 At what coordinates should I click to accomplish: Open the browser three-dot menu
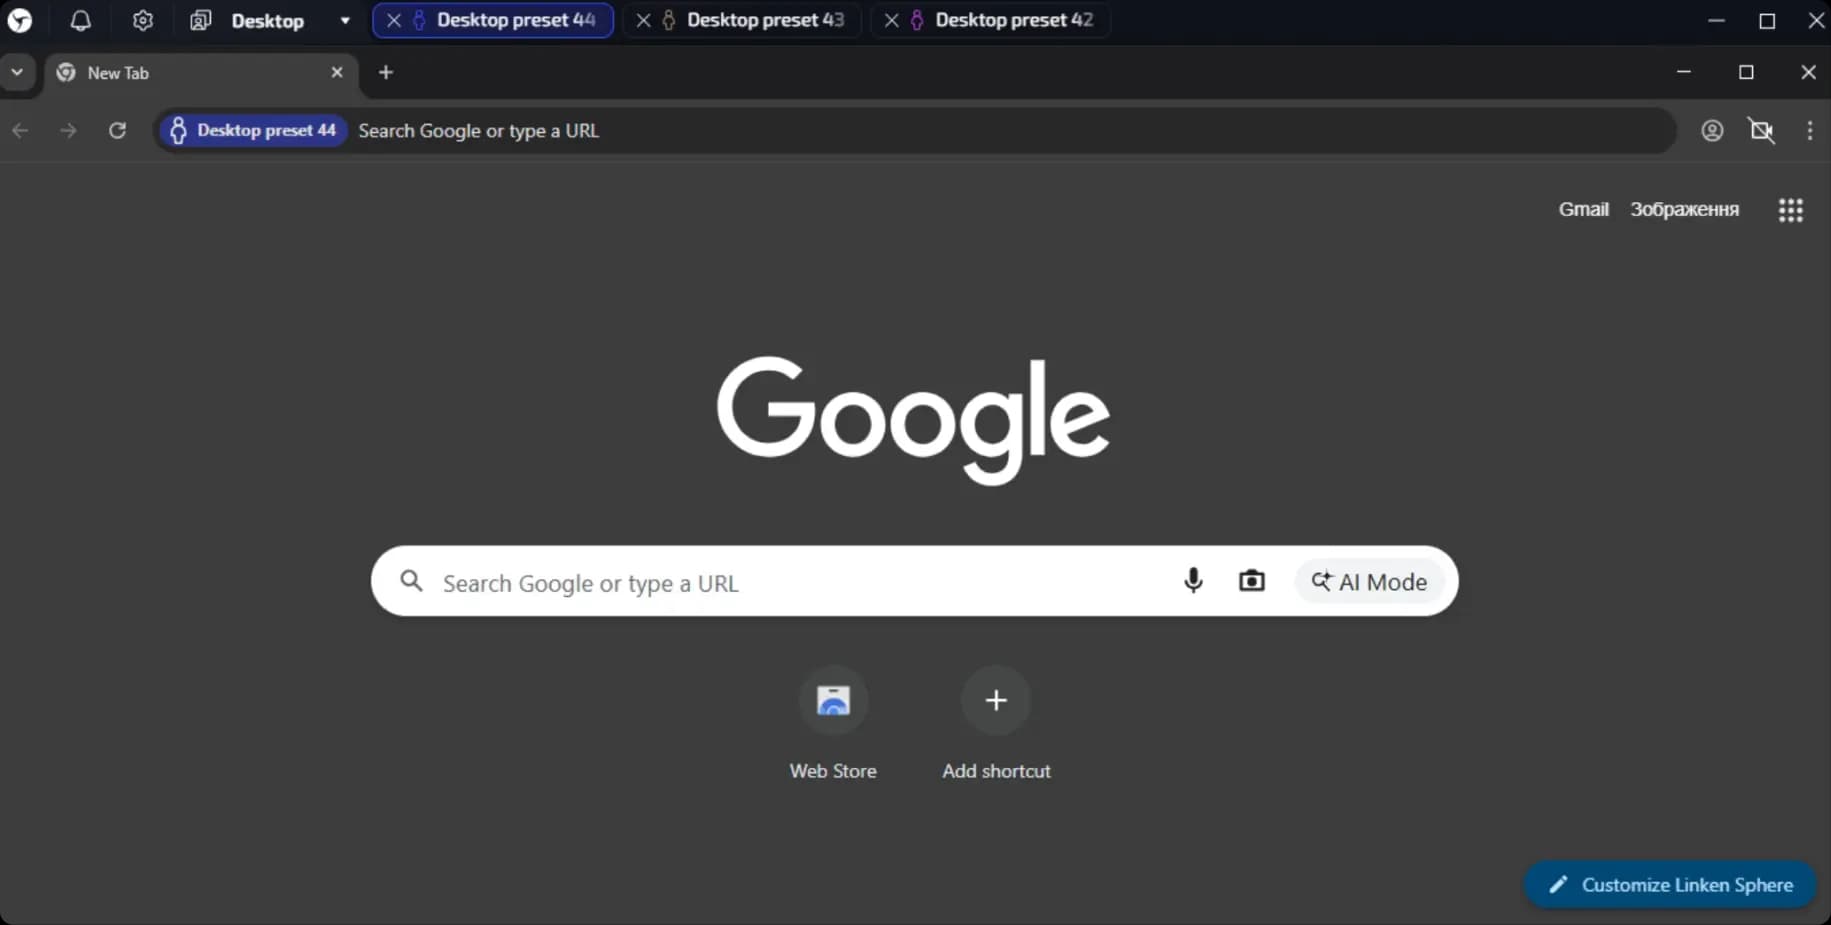pyautogui.click(x=1809, y=131)
